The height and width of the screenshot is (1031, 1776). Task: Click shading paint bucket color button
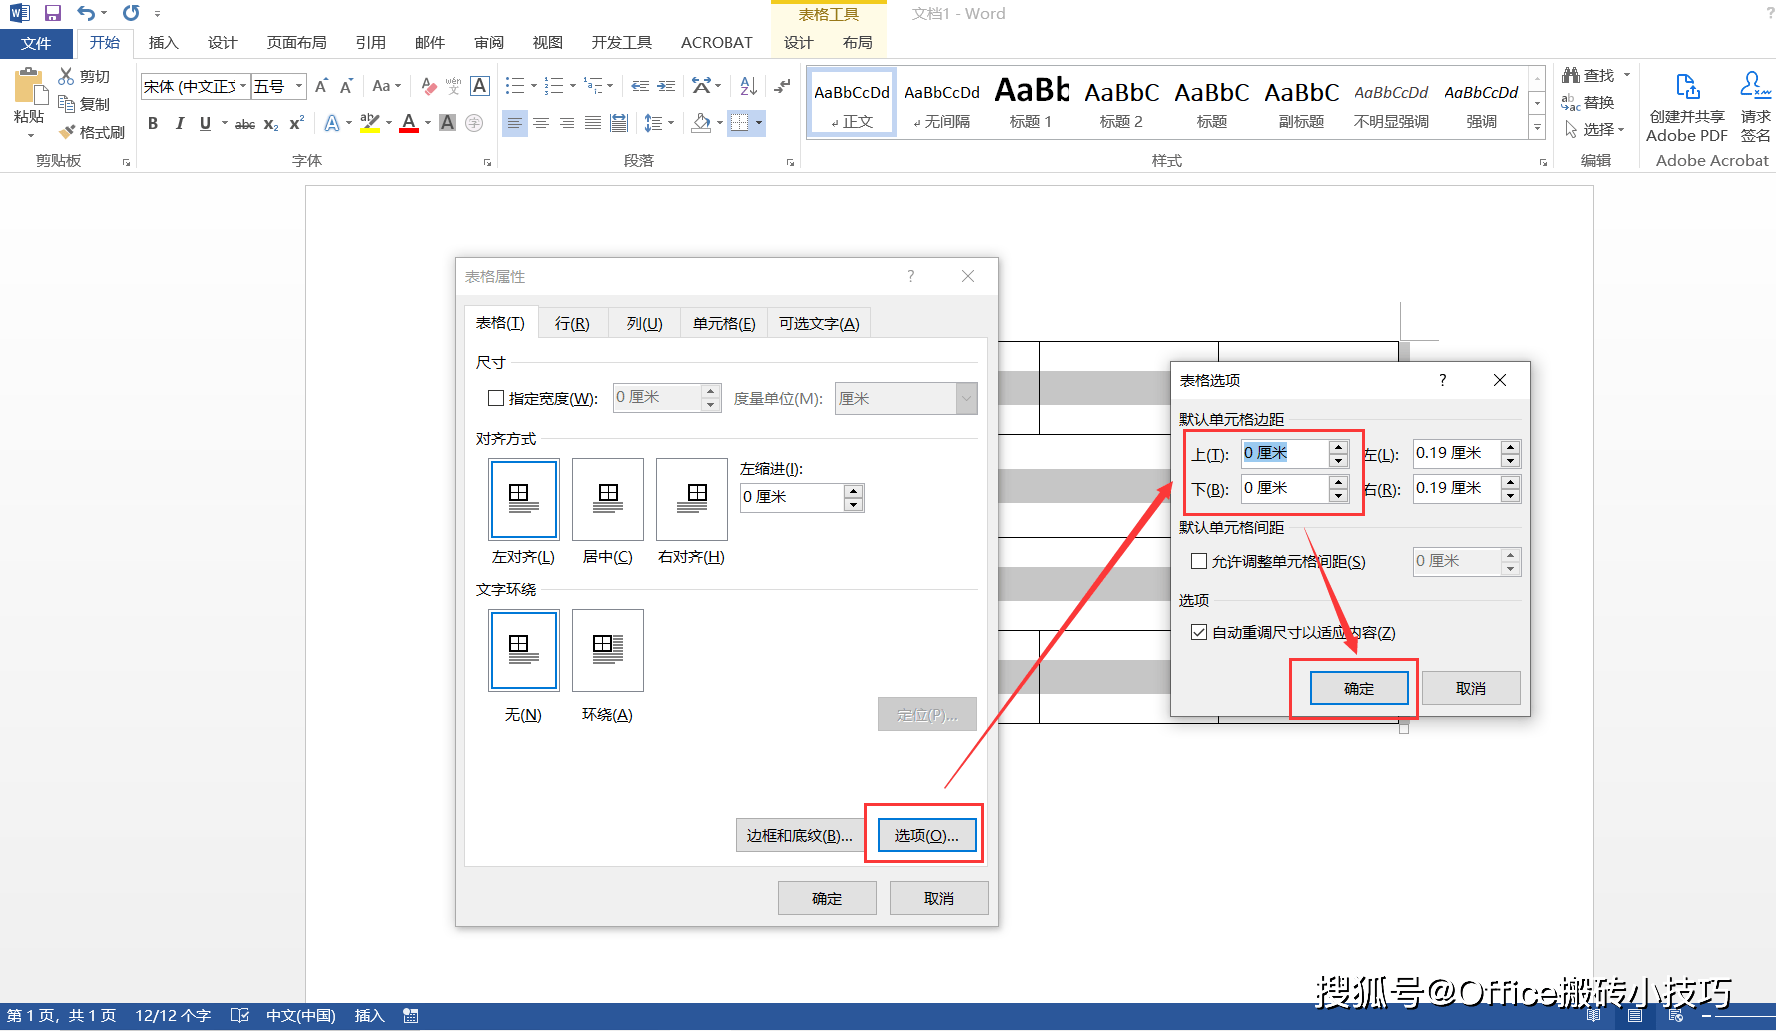701,123
